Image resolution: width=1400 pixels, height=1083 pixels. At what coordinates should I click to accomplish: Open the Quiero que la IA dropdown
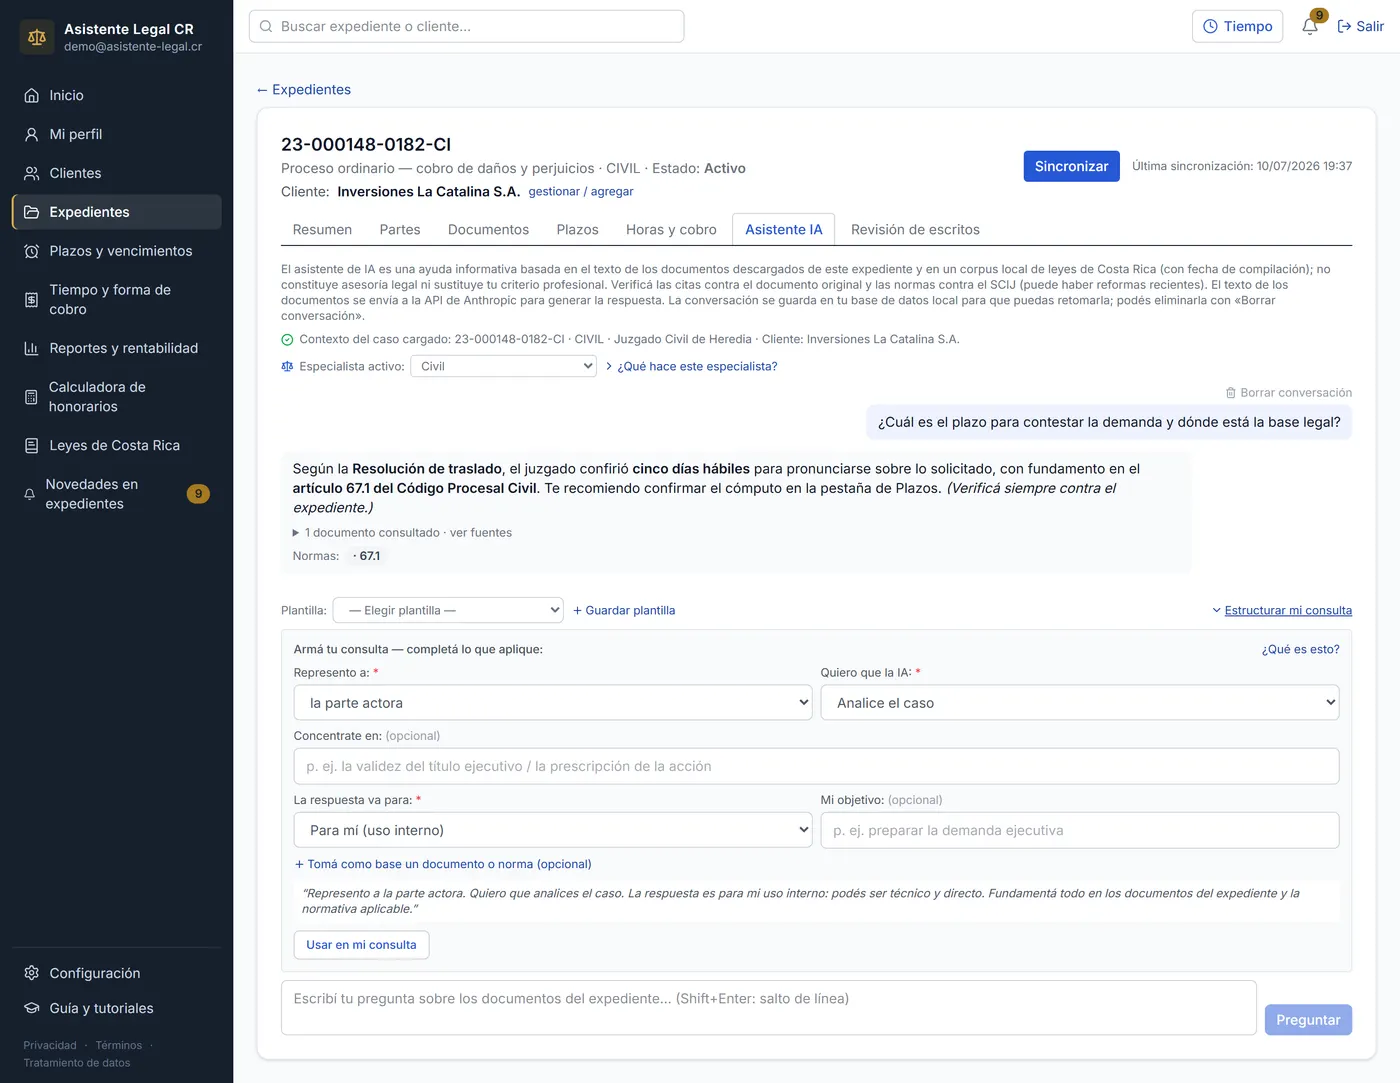(1080, 703)
